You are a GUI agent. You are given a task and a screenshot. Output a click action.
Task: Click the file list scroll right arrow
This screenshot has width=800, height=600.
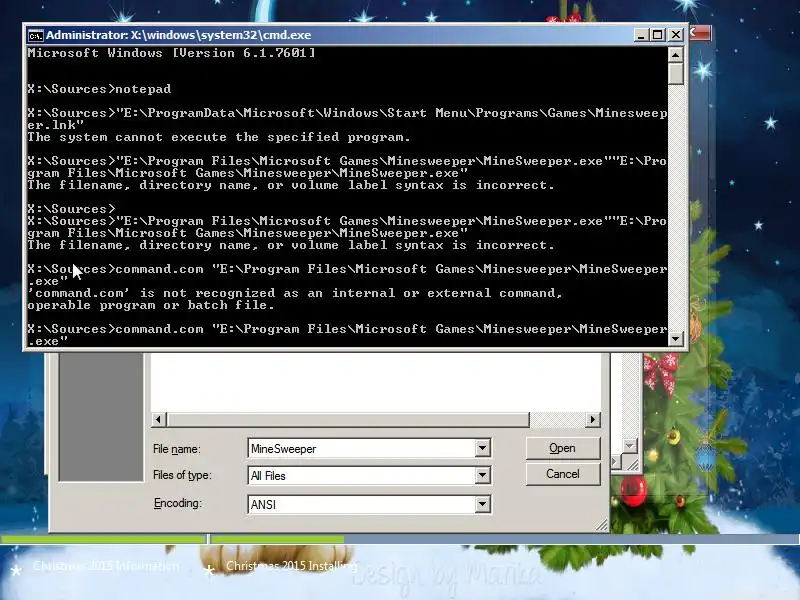tap(592, 419)
